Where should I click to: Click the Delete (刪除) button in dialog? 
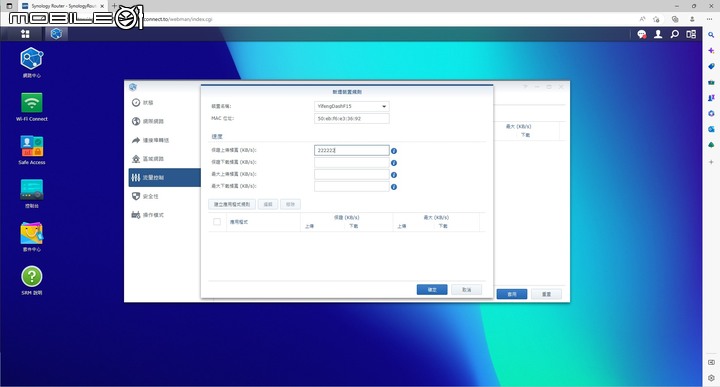290,204
